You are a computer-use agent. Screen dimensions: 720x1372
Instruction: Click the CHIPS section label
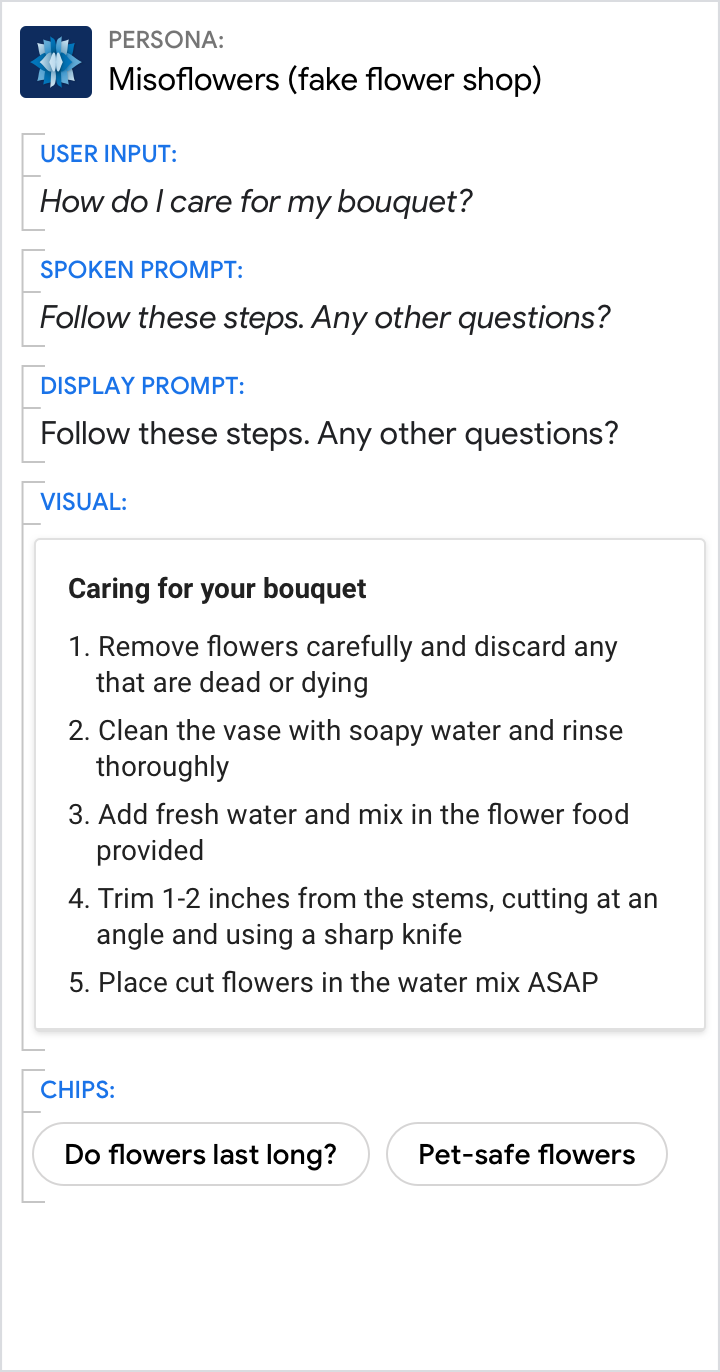click(x=77, y=1090)
